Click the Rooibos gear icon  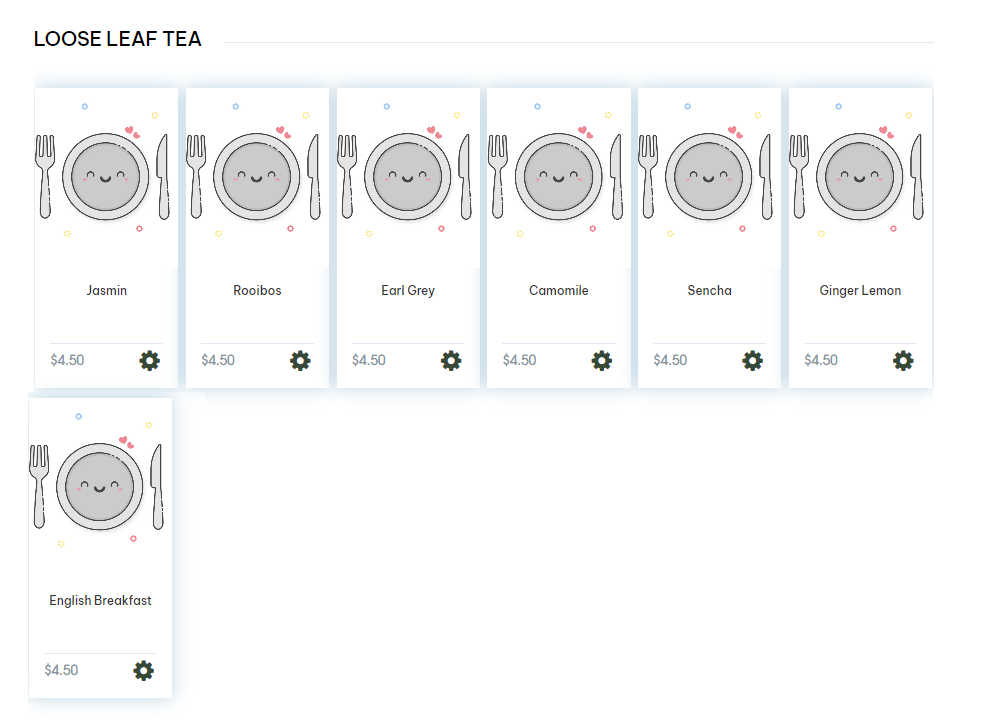(300, 360)
